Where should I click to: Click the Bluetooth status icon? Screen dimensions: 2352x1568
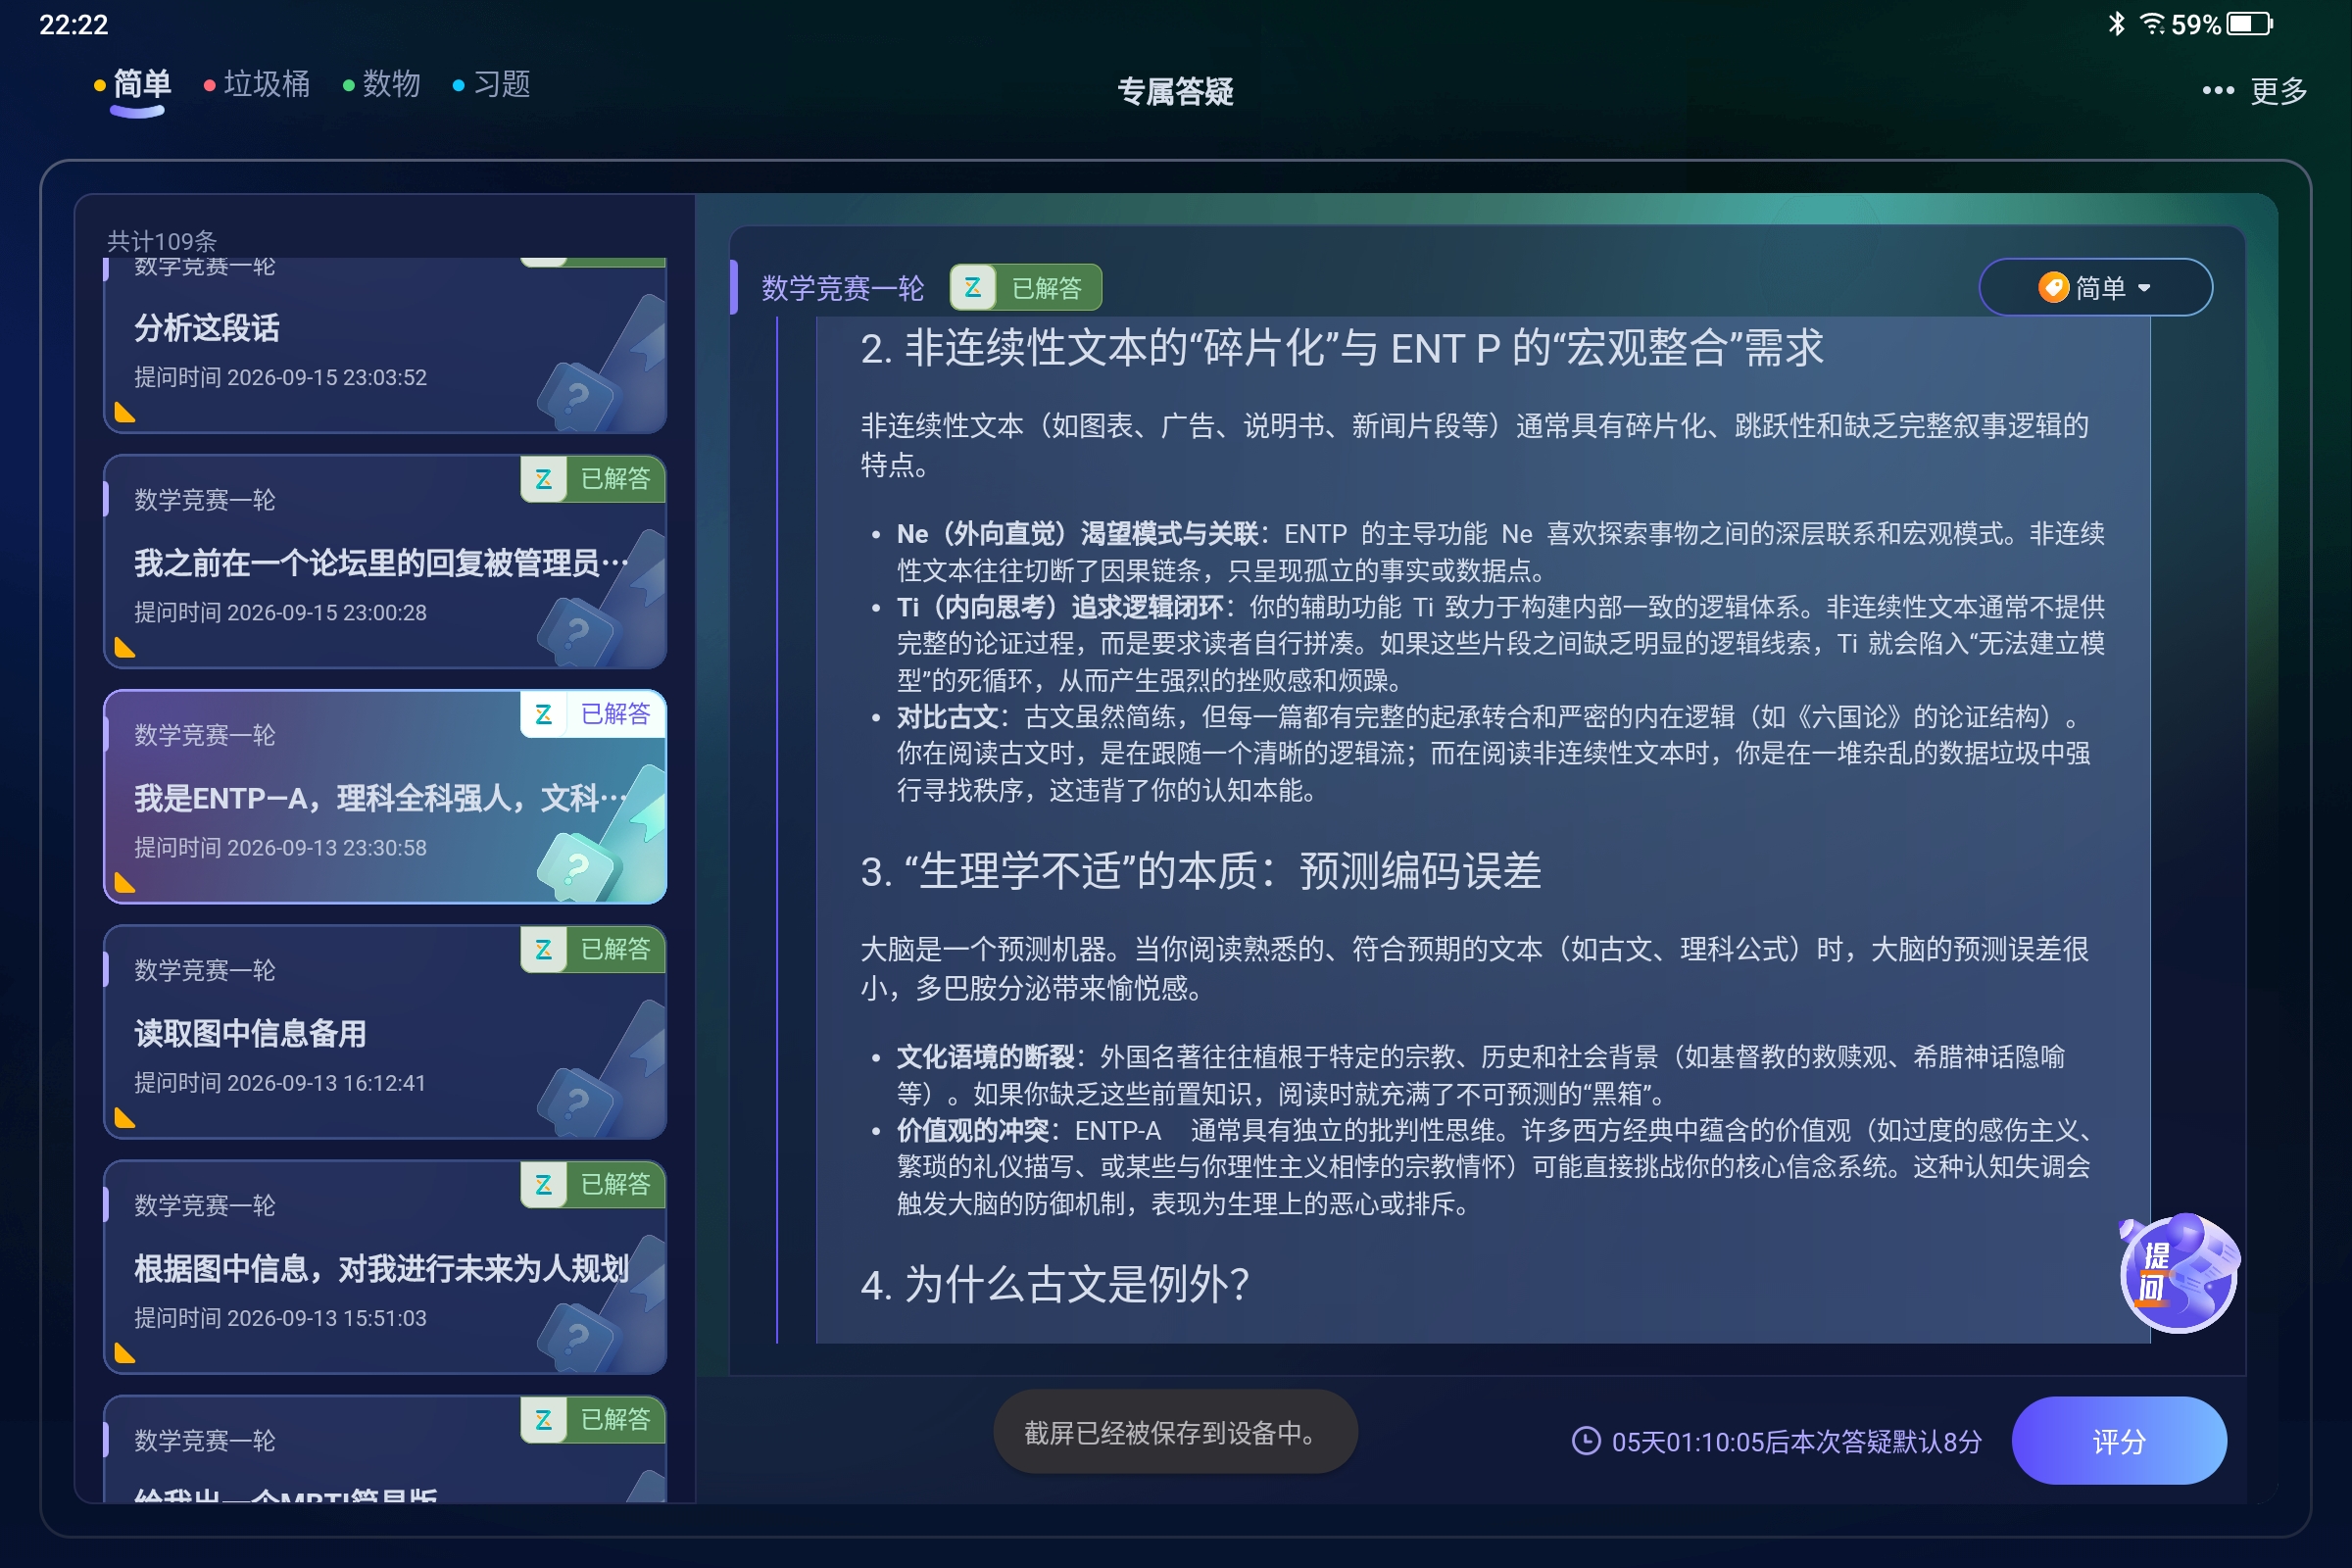(x=2116, y=23)
